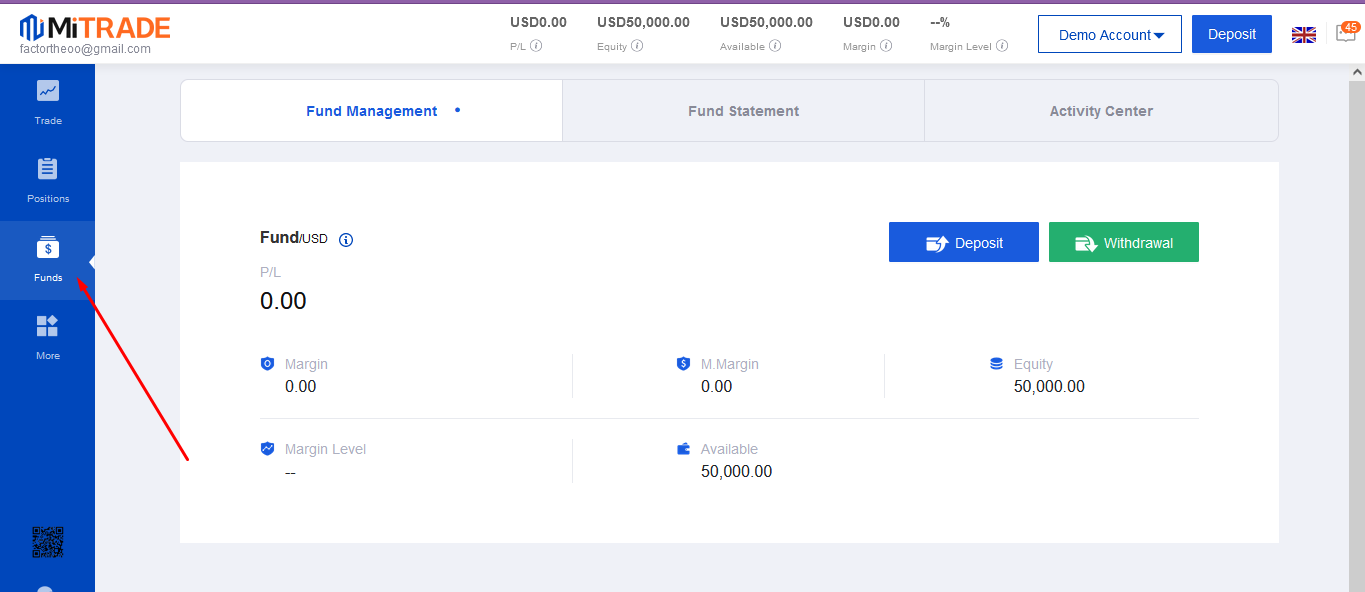
Task: Click the QR code icon in sidebar
Action: pos(48,542)
